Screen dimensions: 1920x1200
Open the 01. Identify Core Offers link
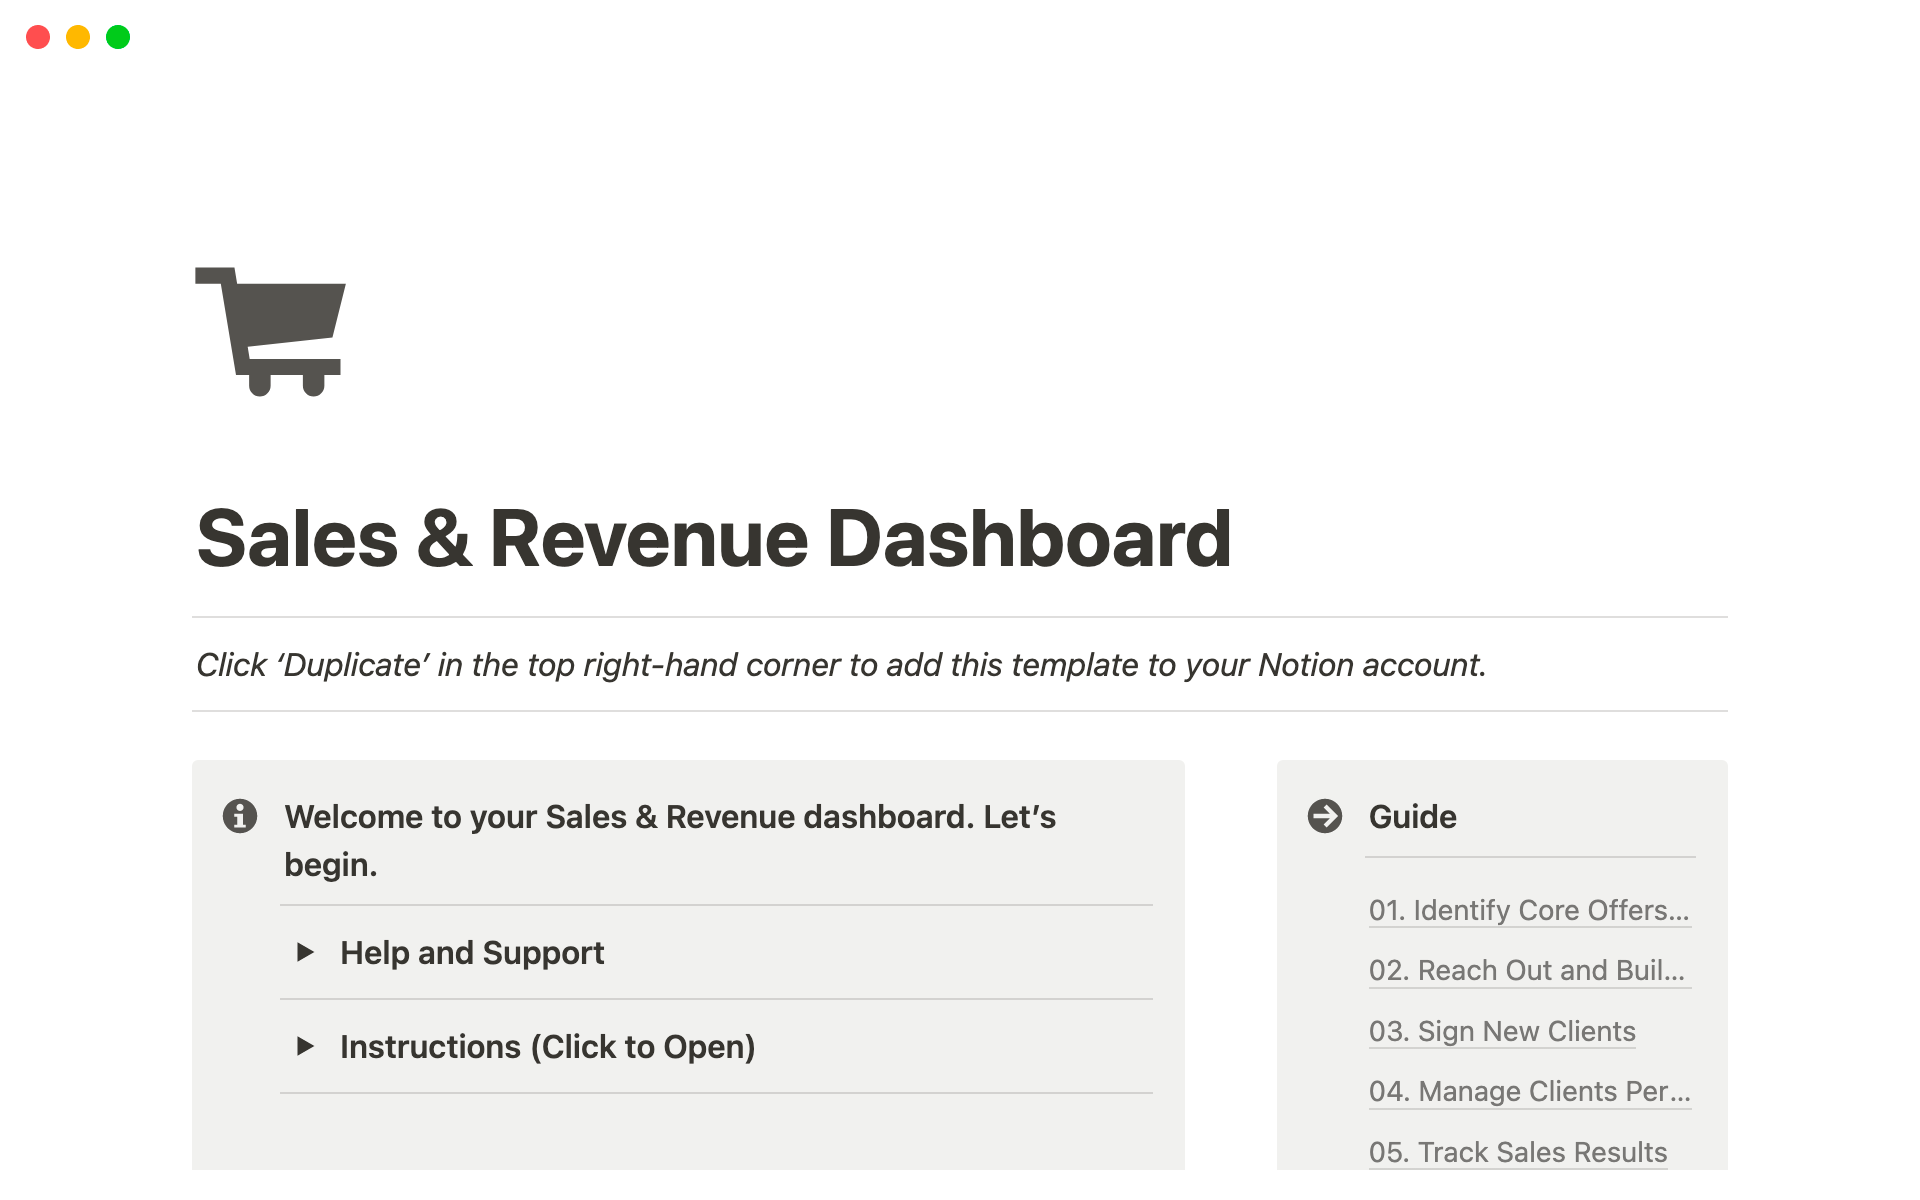[x=1528, y=910]
